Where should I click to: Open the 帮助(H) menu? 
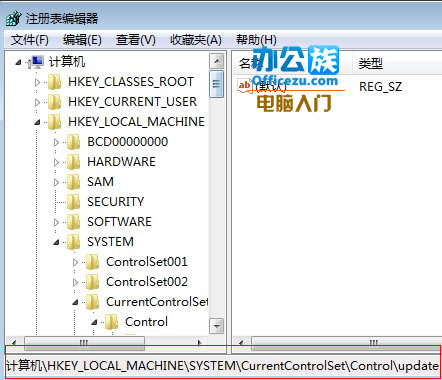[256, 40]
